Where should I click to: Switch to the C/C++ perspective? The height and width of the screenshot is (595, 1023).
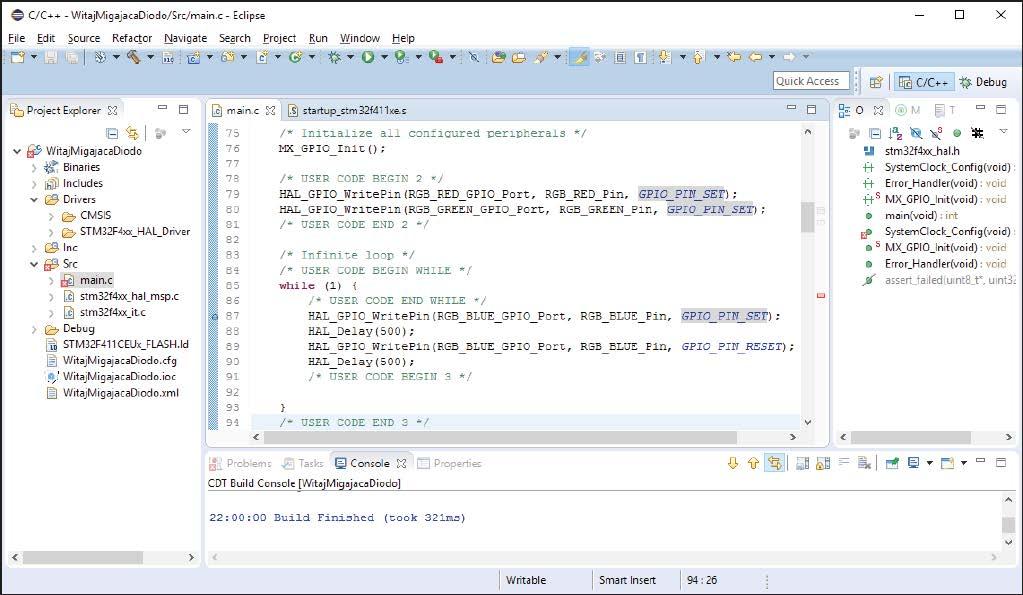(924, 82)
